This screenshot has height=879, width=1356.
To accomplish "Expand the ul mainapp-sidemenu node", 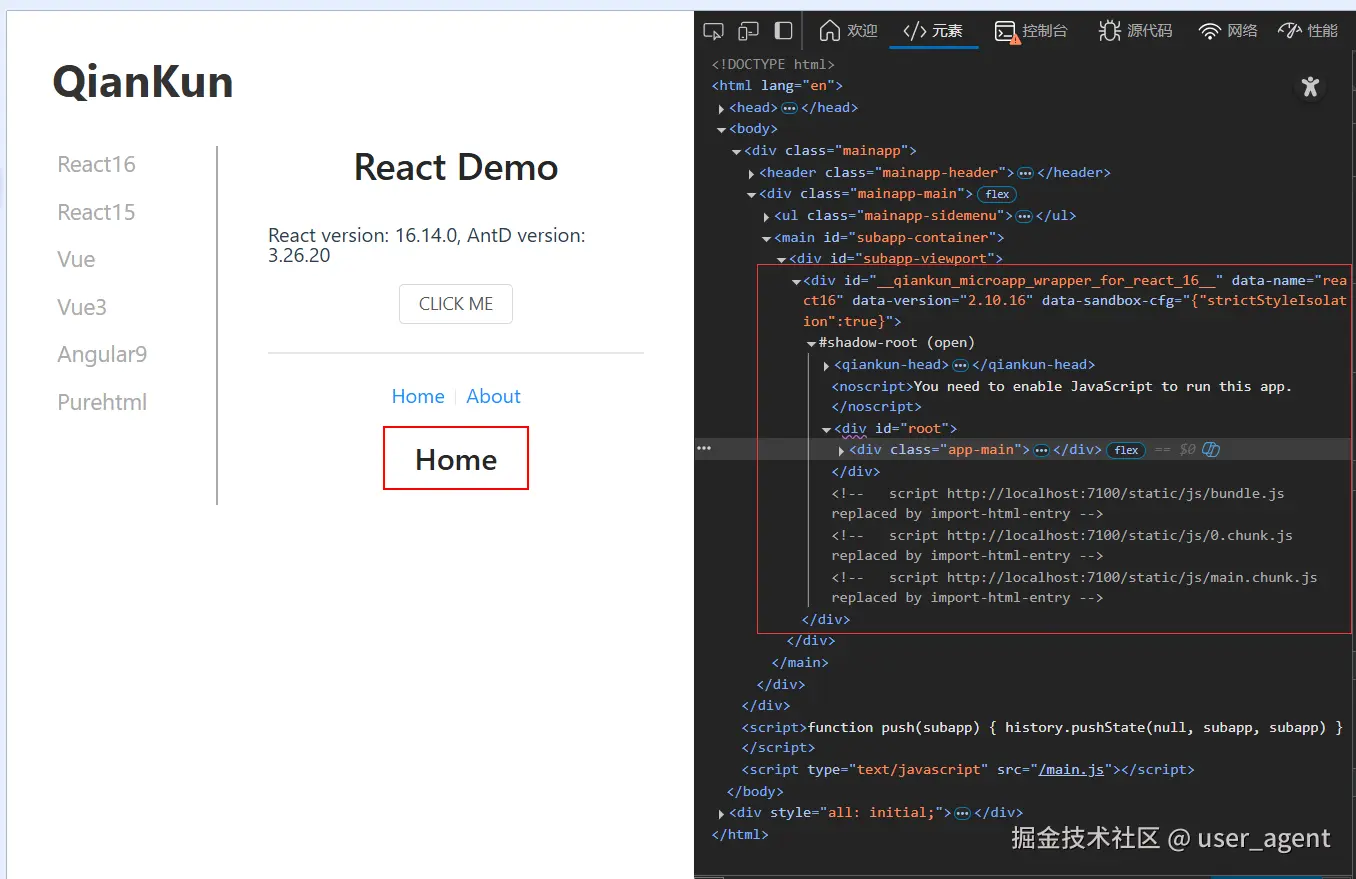I will (x=767, y=216).
